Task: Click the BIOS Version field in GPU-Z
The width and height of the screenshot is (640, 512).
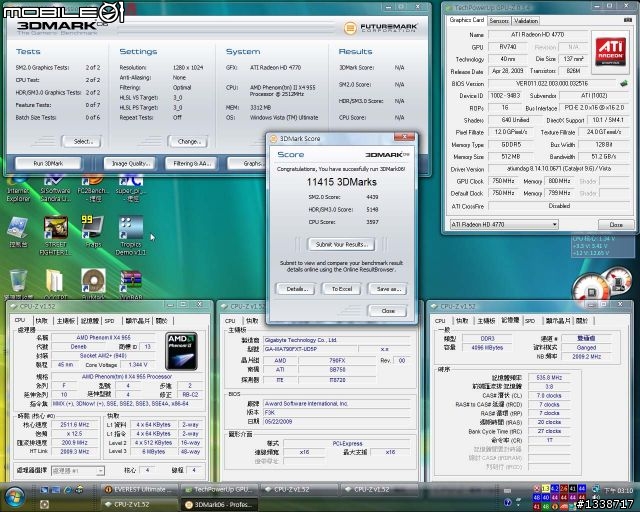Action: pos(553,84)
